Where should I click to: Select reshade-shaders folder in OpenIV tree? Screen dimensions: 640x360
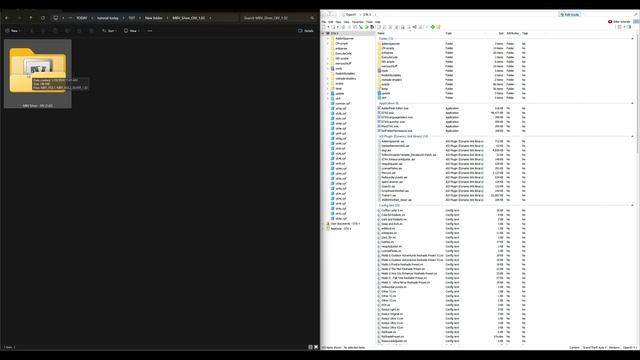point(346,78)
